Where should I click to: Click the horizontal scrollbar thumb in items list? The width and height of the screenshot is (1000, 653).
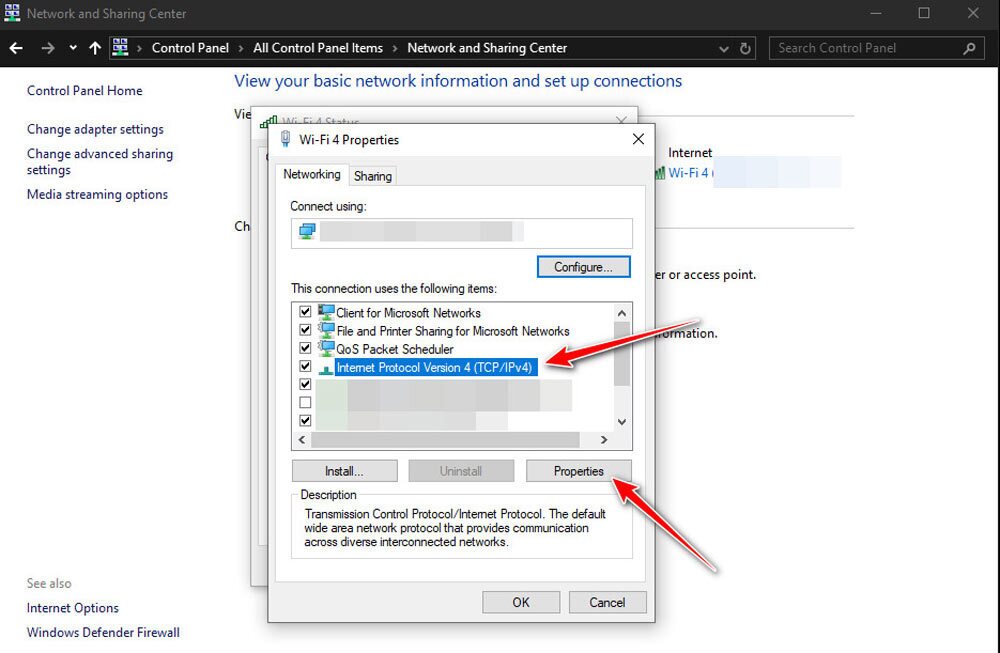(x=445, y=439)
